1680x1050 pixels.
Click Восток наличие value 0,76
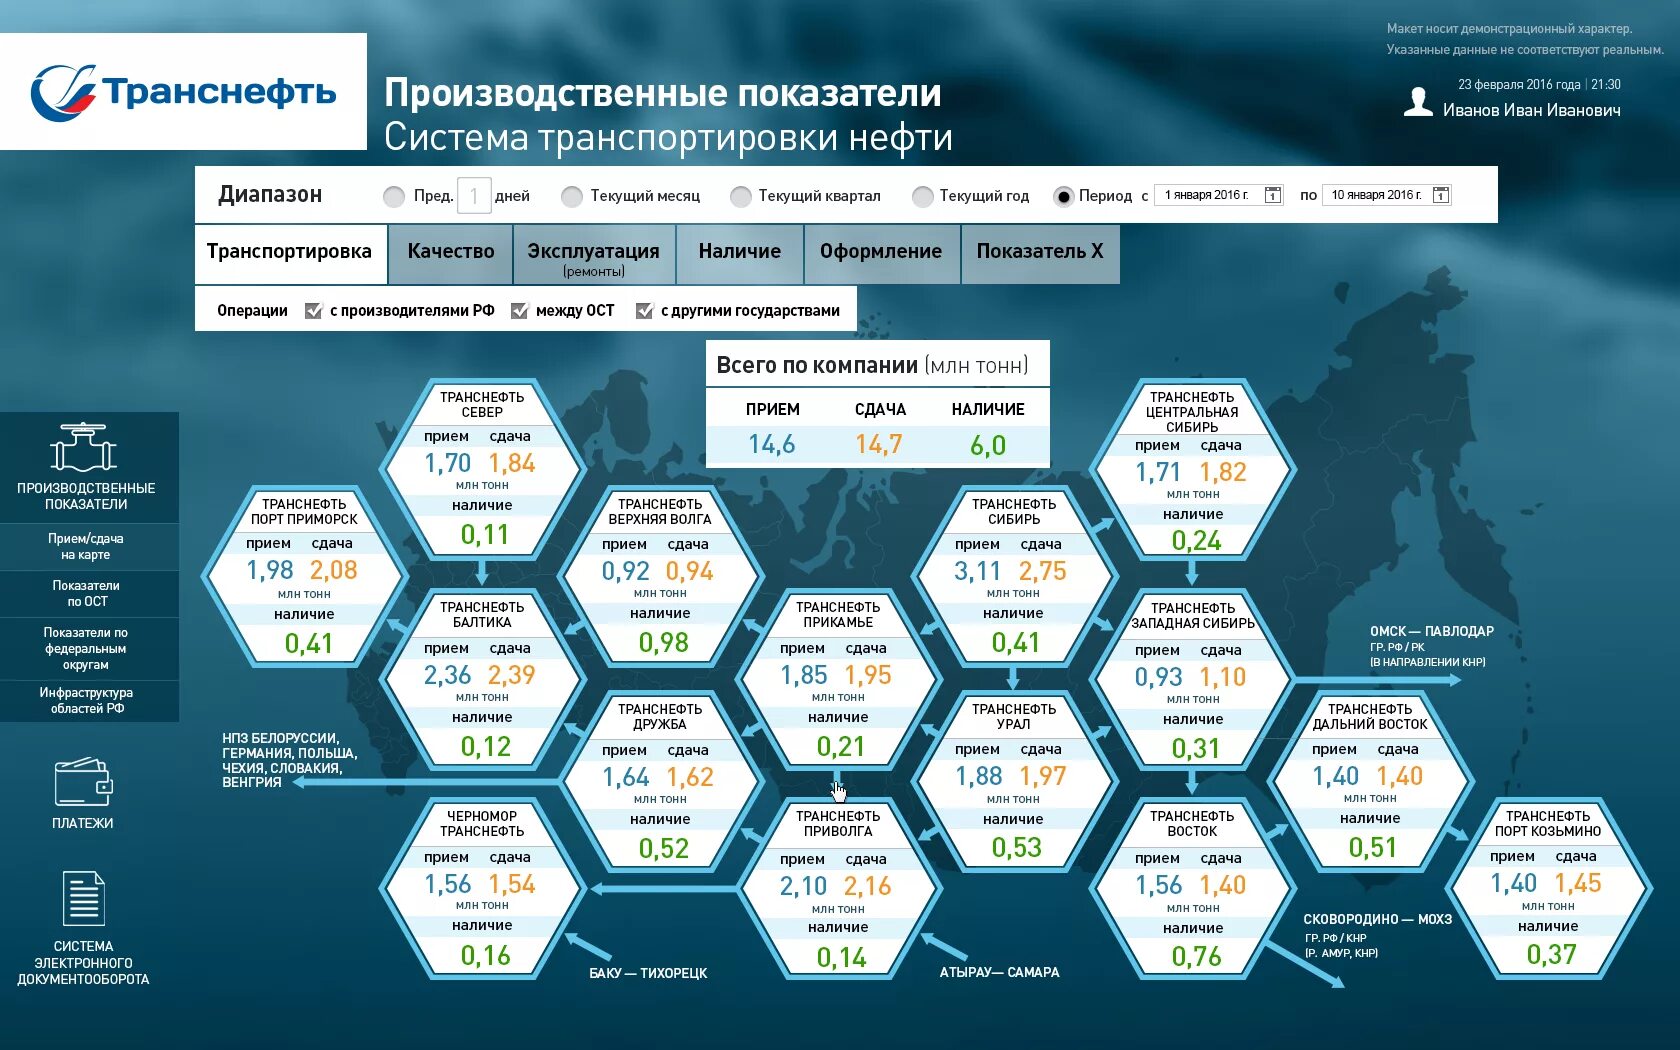pyautogui.click(x=1196, y=957)
